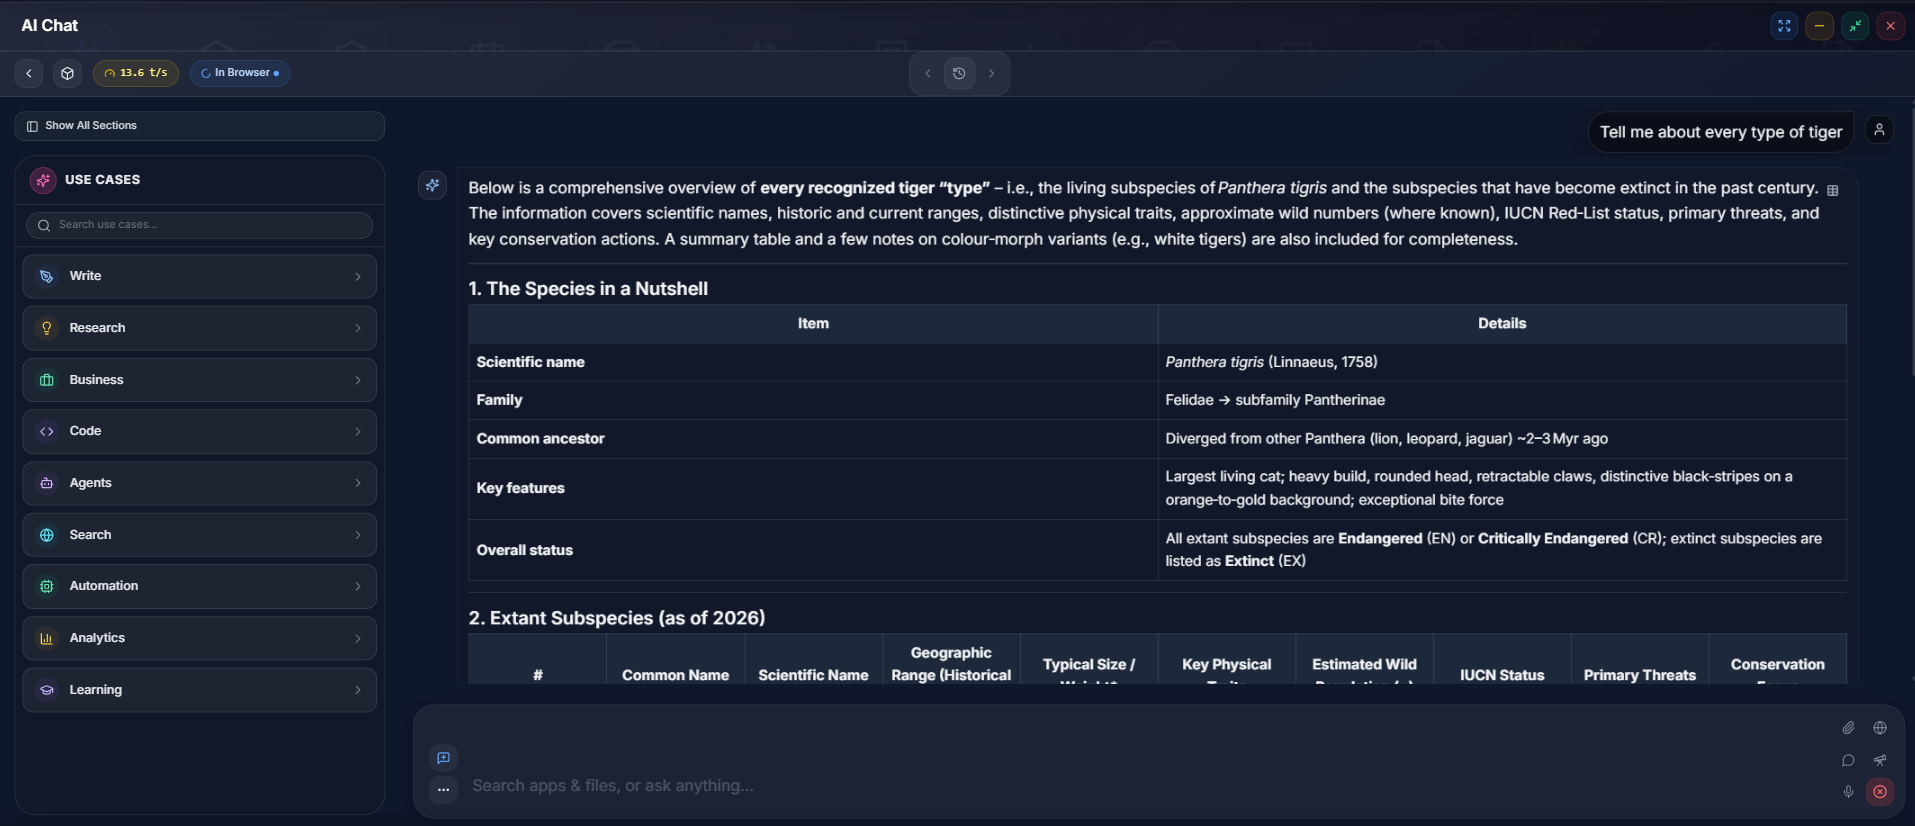
Task: Click 'Panthera tigris (Linnaeus, 1758)' cell
Action: pyautogui.click(x=1502, y=362)
